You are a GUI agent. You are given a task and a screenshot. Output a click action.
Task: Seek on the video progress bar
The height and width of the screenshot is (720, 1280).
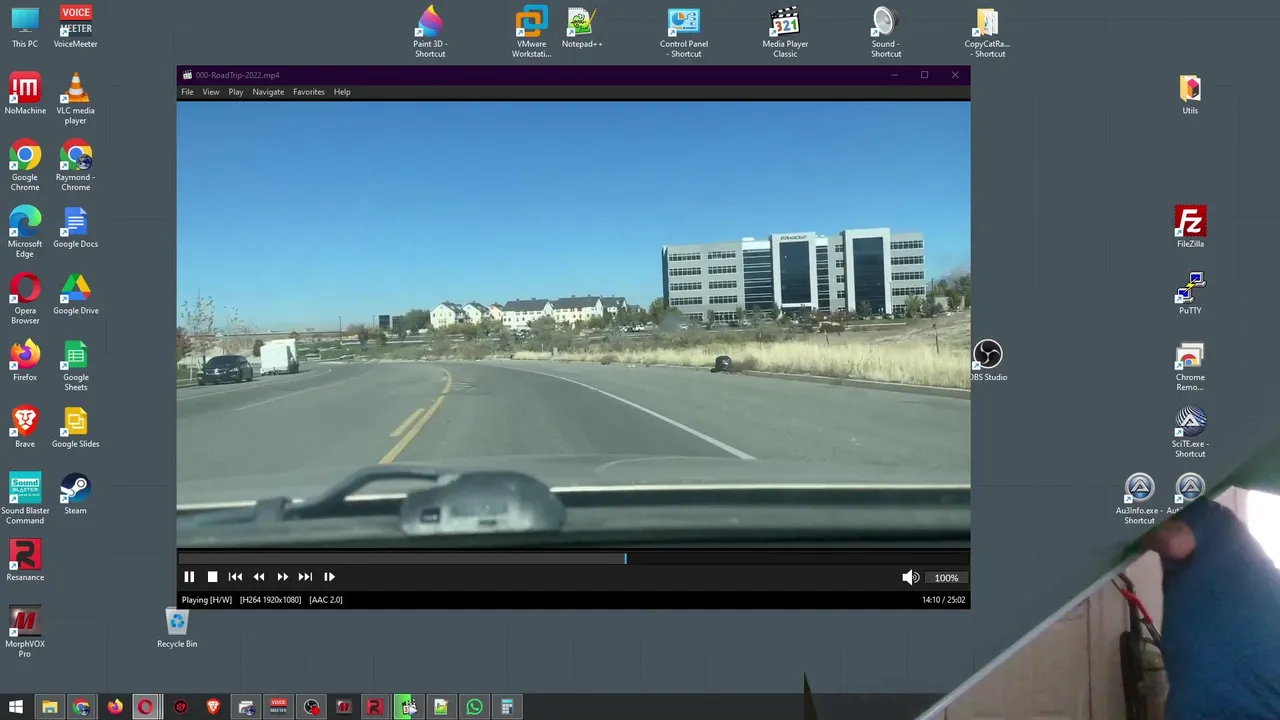pyautogui.click(x=573, y=559)
